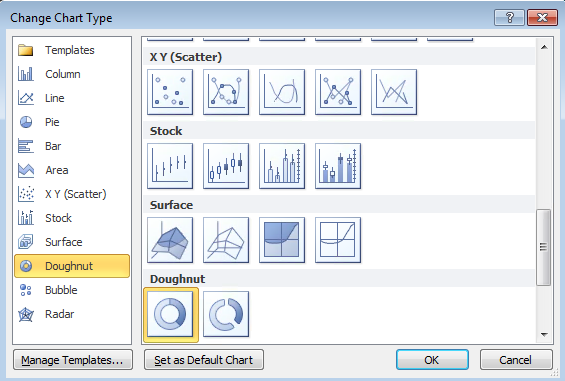Pick Scatter with Straight Lines chart
The height and width of the screenshot is (381, 565).
click(x=394, y=92)
